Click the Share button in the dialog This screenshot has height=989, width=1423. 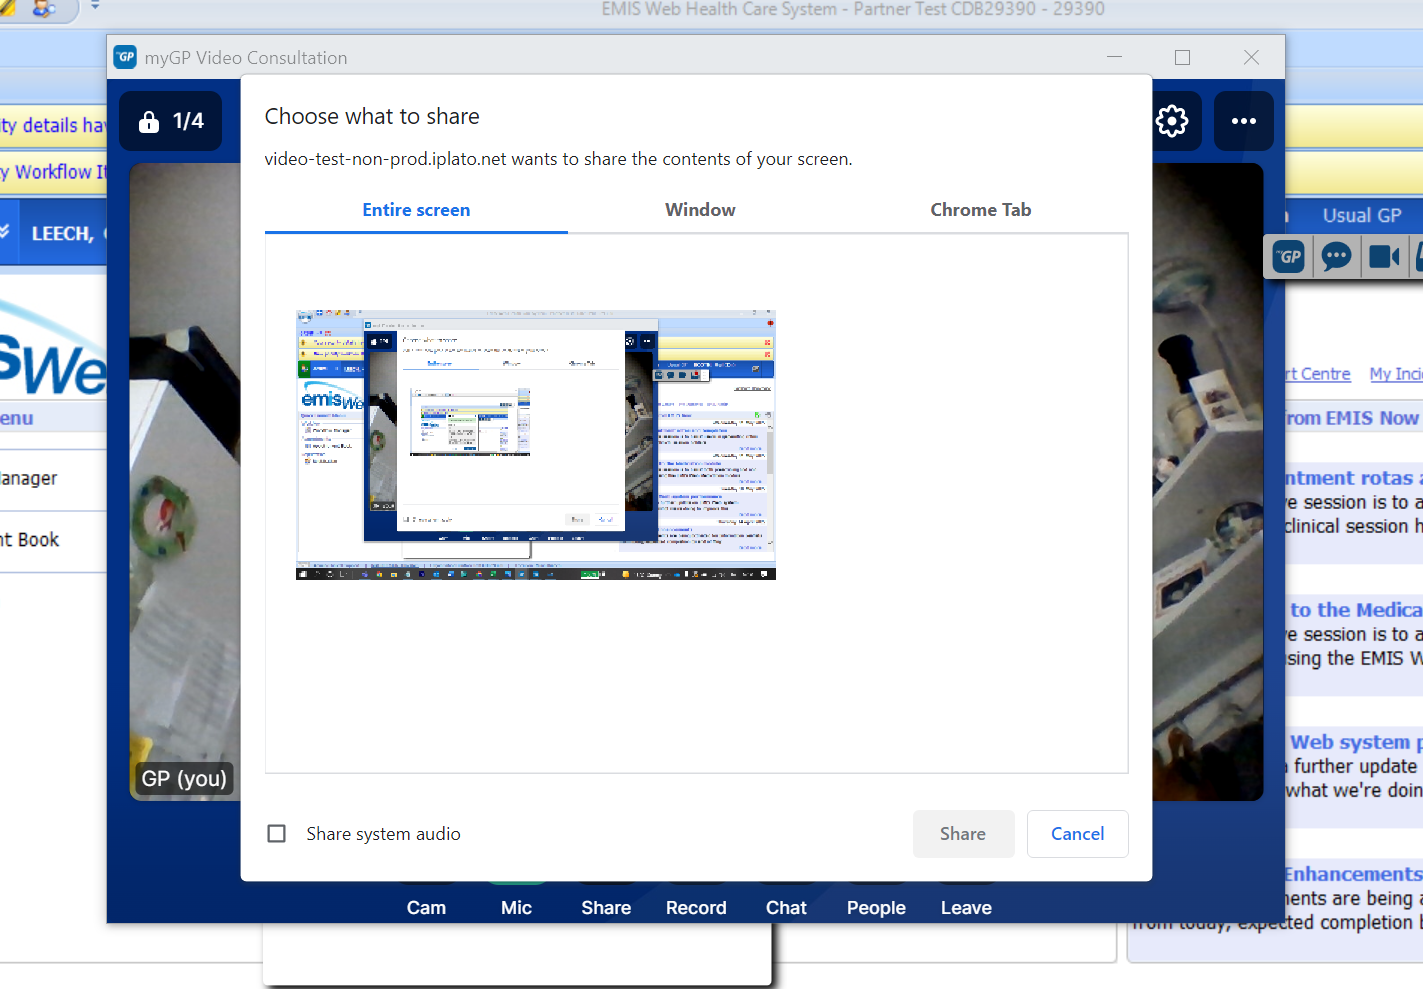963,834
